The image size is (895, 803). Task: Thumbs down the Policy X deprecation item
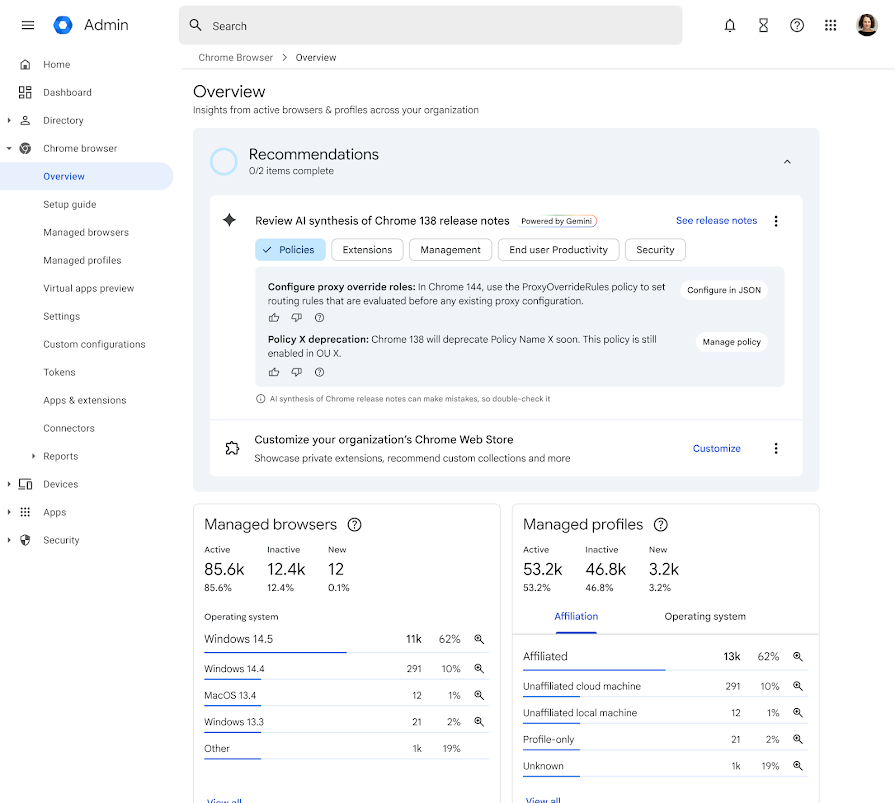tap(297, 372)
